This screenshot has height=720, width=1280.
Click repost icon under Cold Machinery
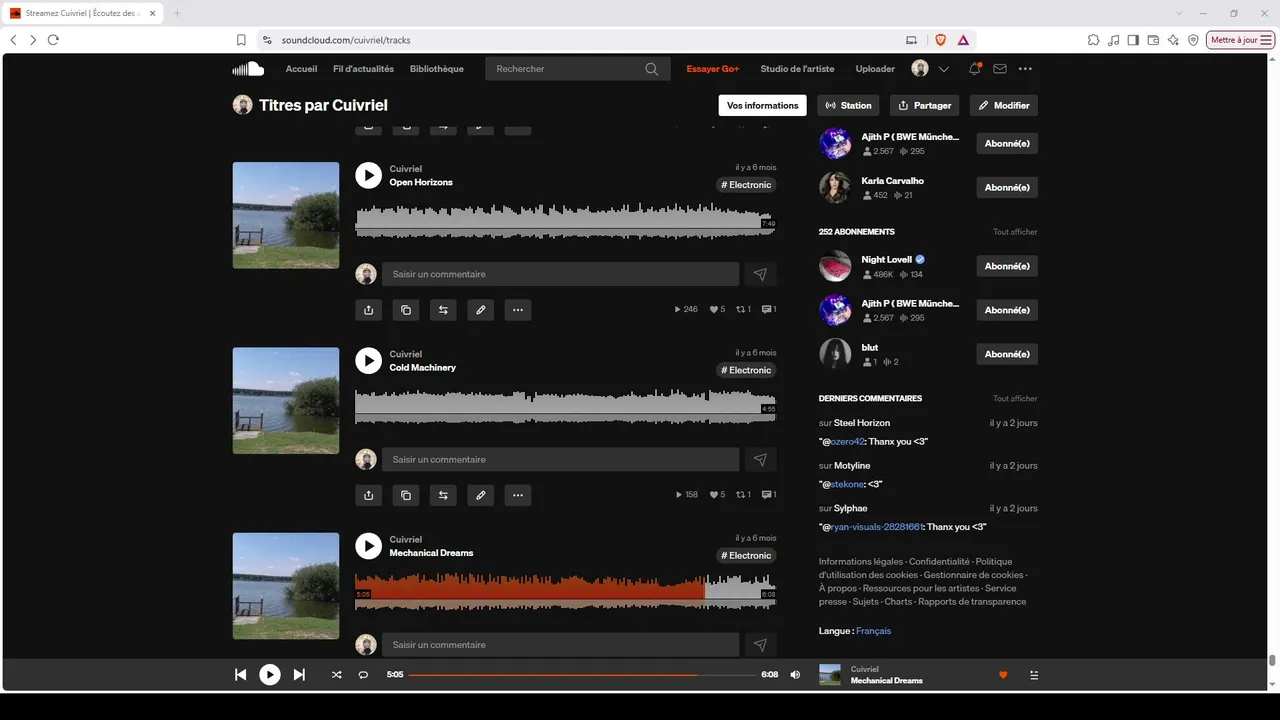click(443, 495)
